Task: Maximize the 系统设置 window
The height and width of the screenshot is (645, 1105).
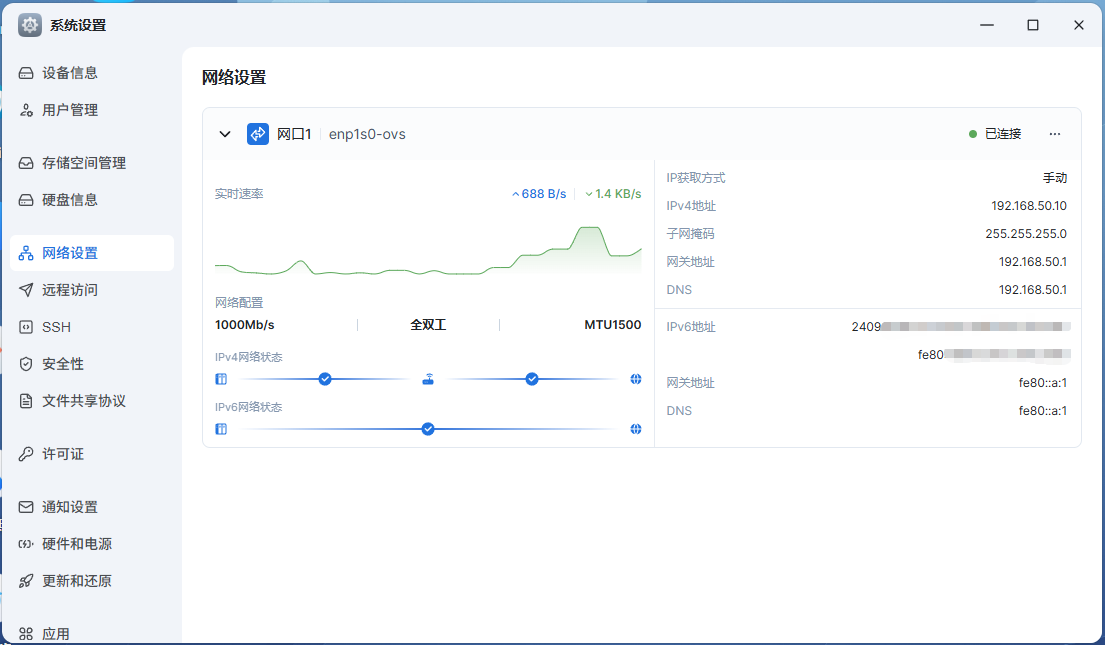Action: pyautogui.click(x=1033, y=25)
